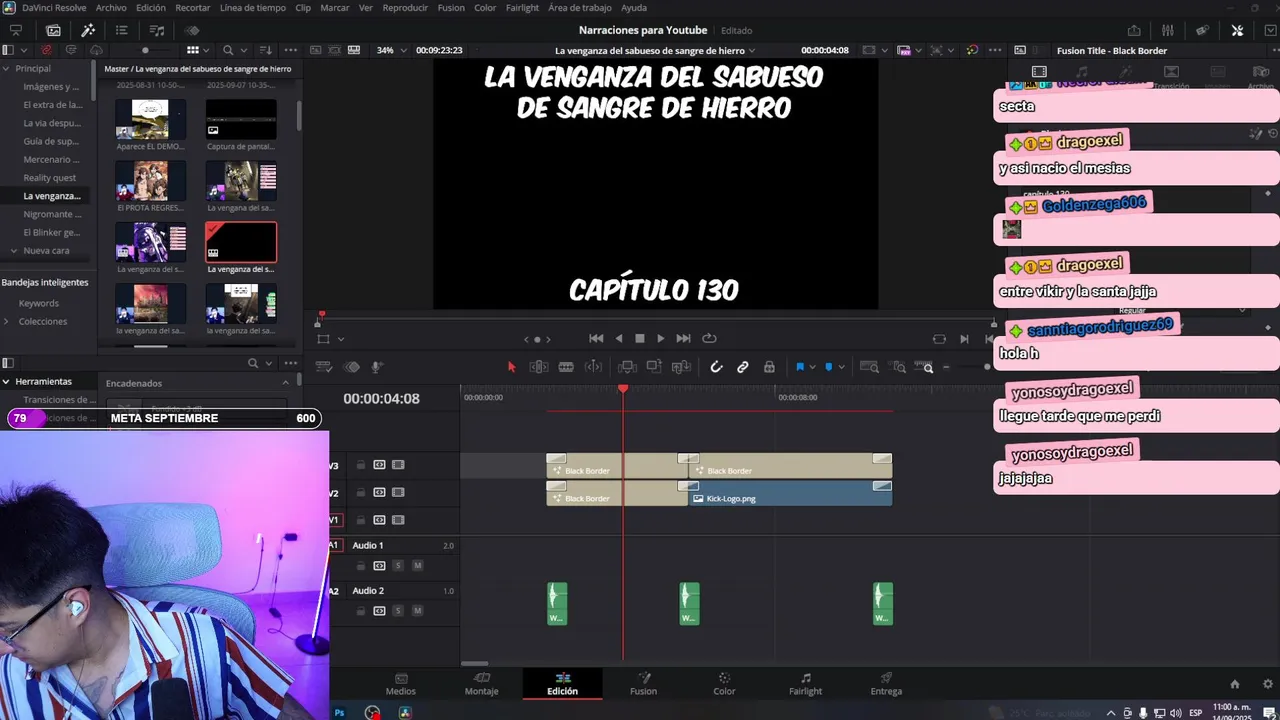Mute the Audio 2 track
The width and height of the screenshot is (1280, 720).
pos(417,611)
